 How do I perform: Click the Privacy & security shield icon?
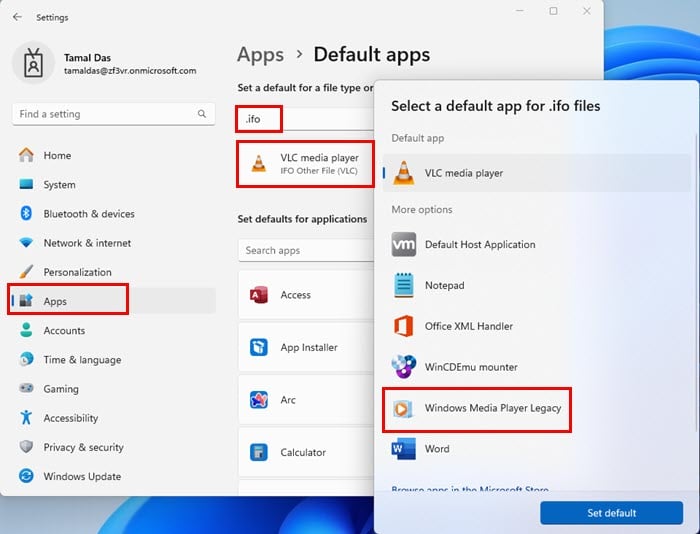pyautogui.click(x=26, y=447)
